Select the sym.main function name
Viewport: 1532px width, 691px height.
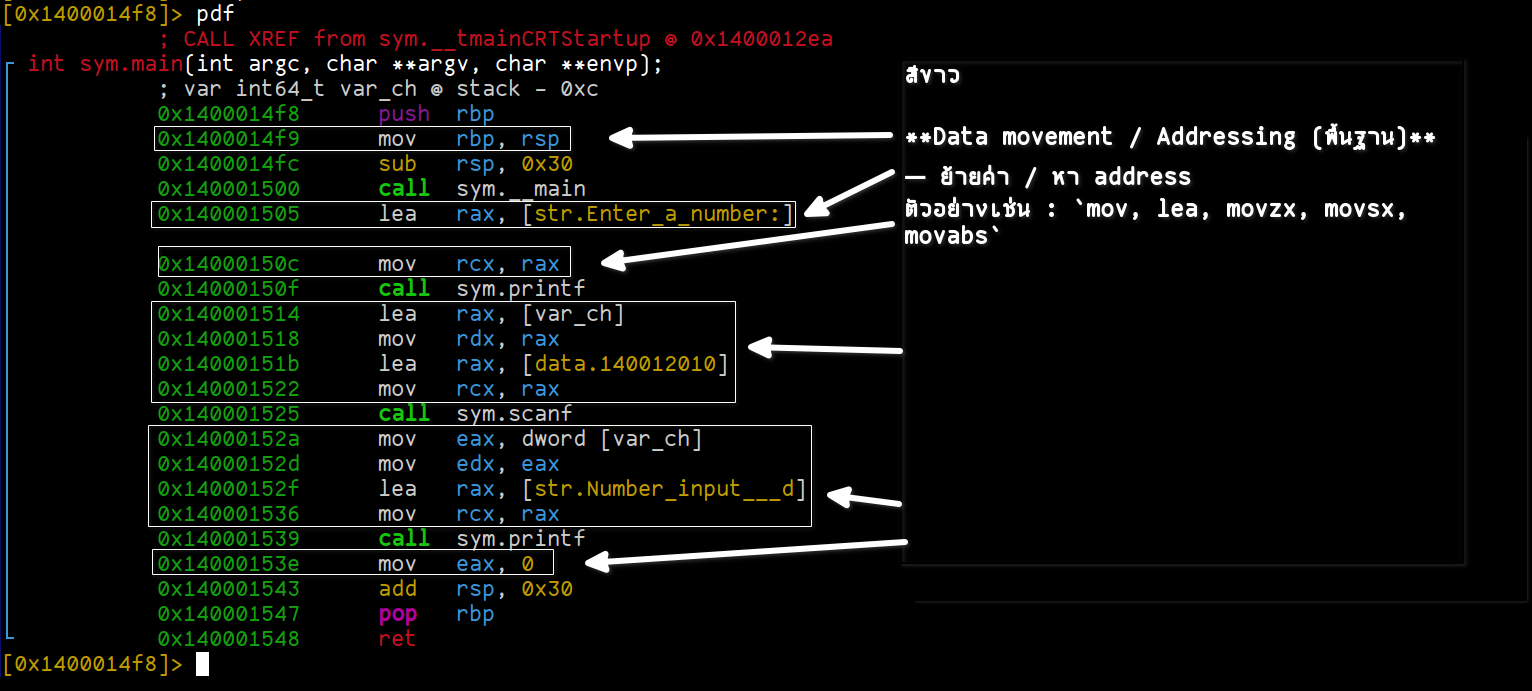(132, 64)
